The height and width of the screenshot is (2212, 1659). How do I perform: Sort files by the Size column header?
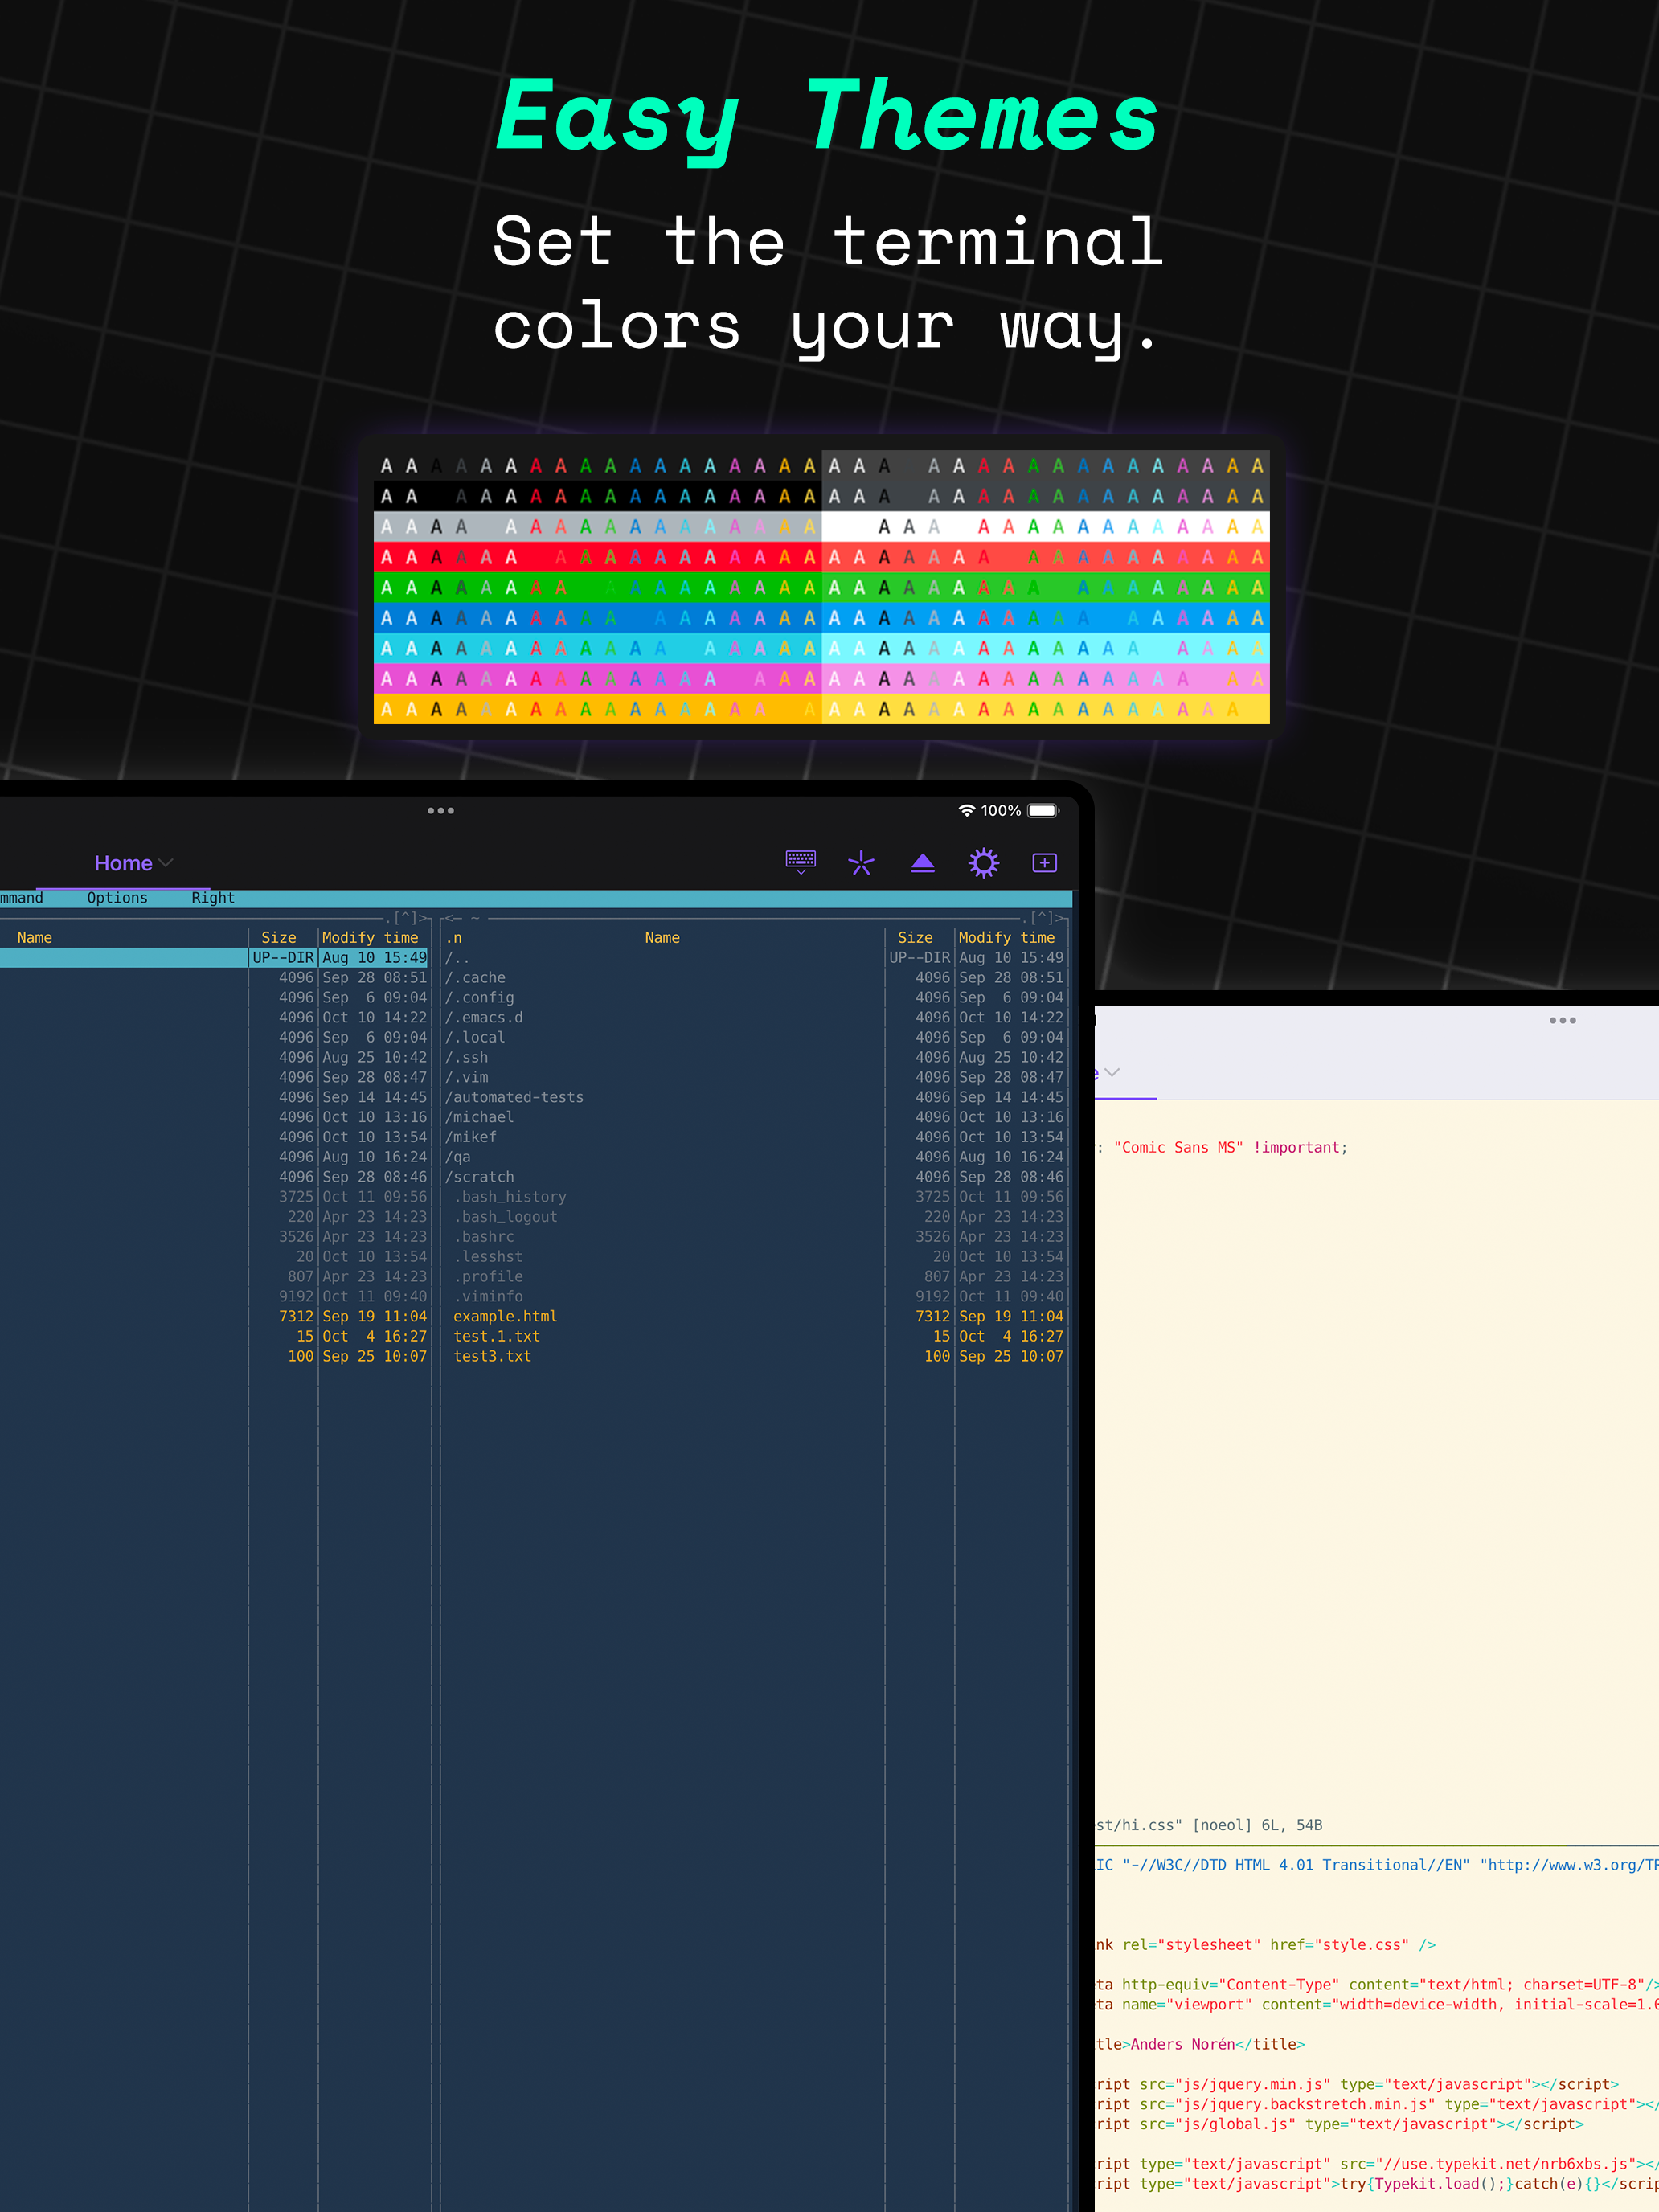pos(279,937)
